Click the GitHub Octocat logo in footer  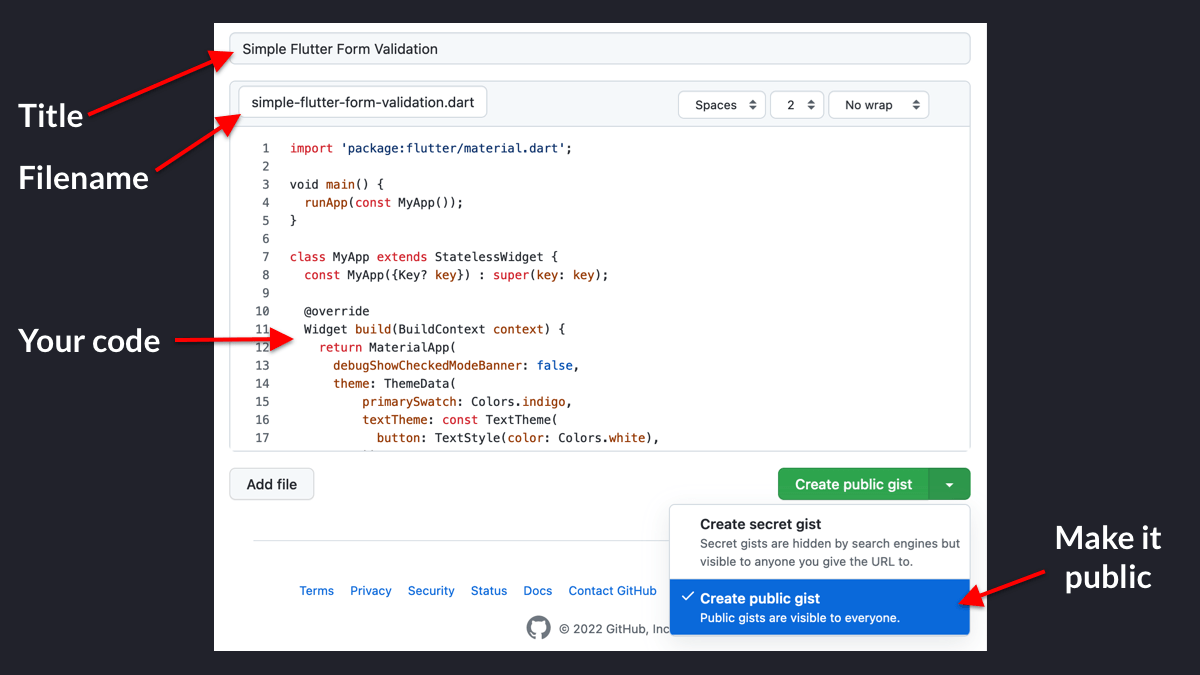[x=538, y=628]
